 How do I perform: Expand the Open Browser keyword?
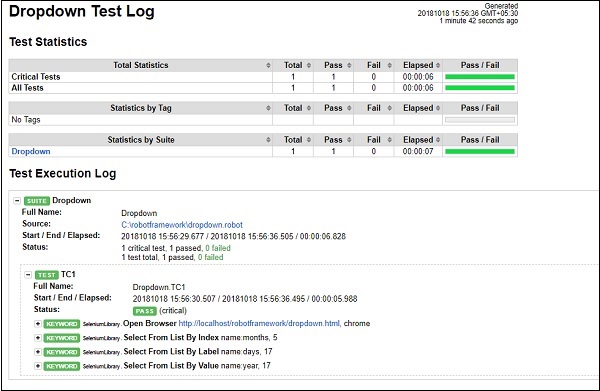pyautogui.click(x=38, y=324)
